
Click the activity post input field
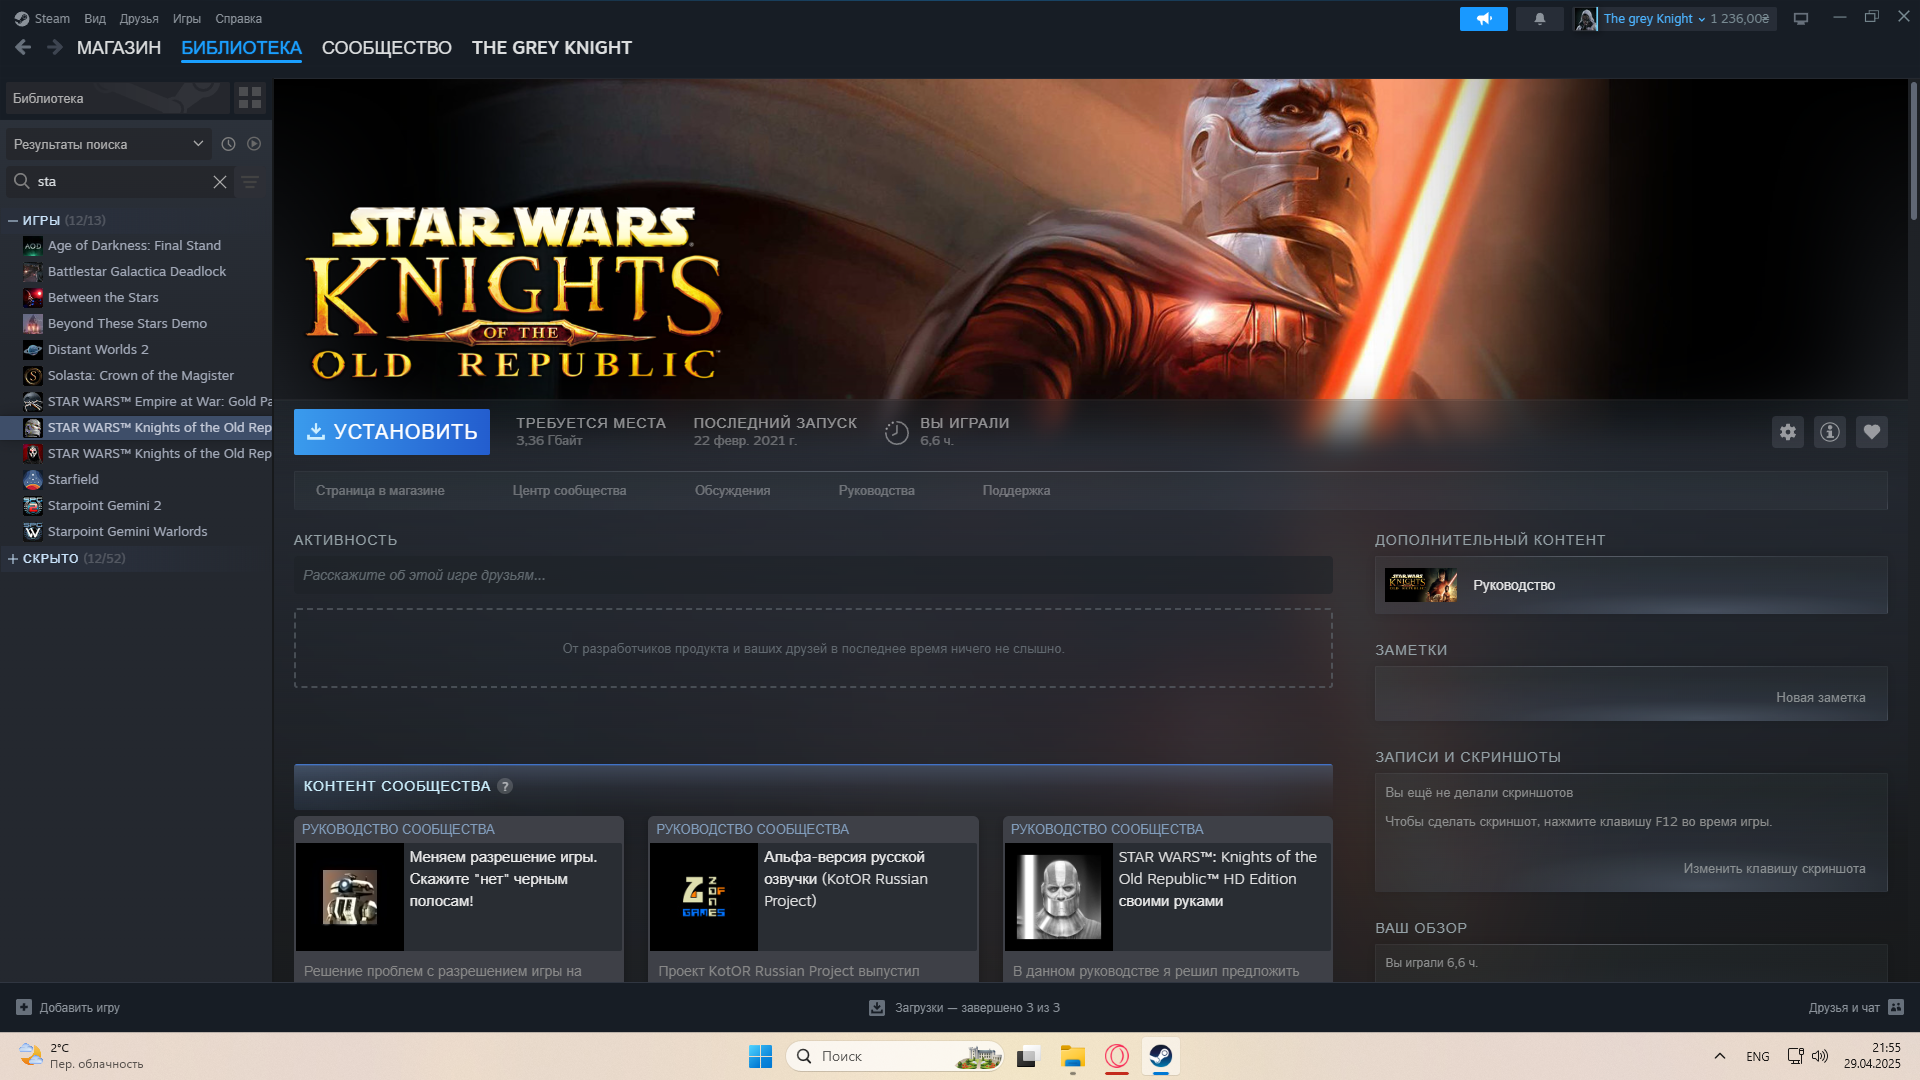tap(813, 575)
